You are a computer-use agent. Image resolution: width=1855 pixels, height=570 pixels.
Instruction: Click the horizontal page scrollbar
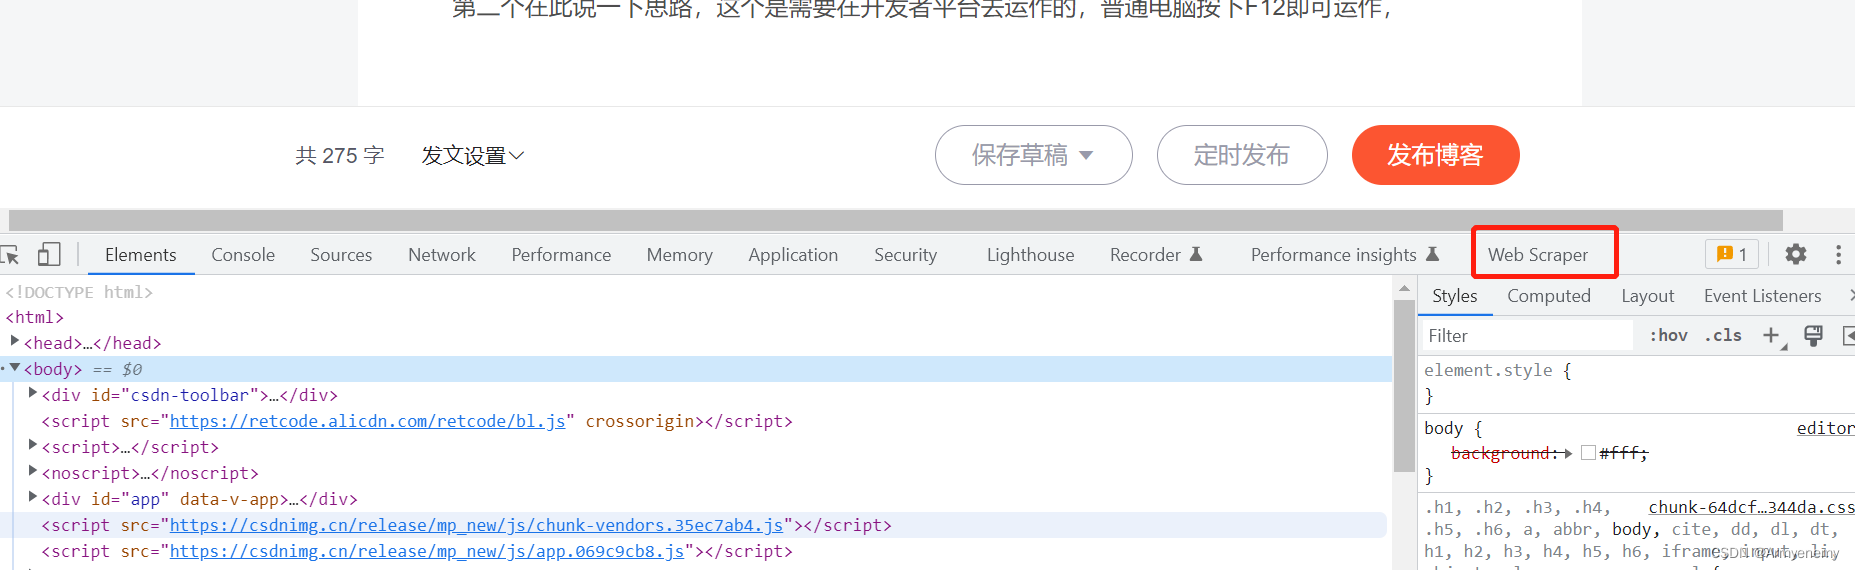pos(895,220)
